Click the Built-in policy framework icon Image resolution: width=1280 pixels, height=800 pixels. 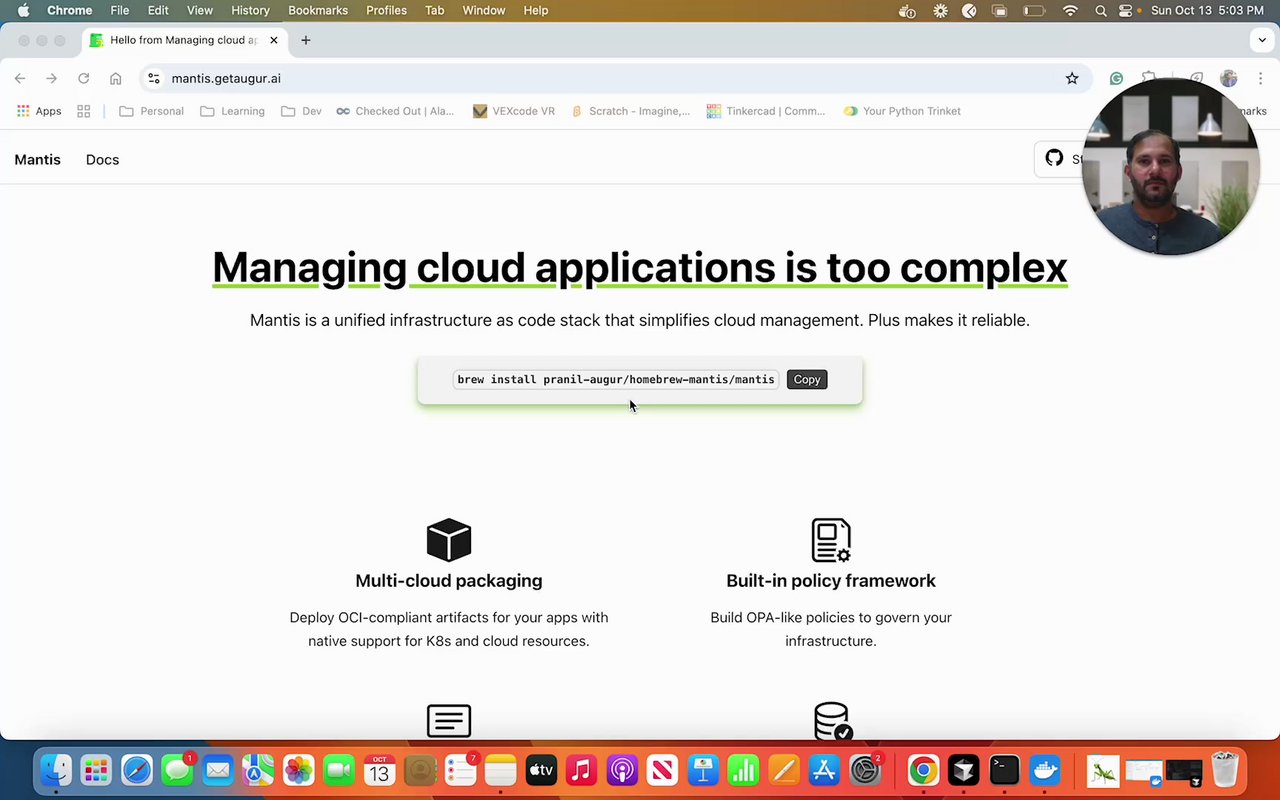[x=831, y=540]
